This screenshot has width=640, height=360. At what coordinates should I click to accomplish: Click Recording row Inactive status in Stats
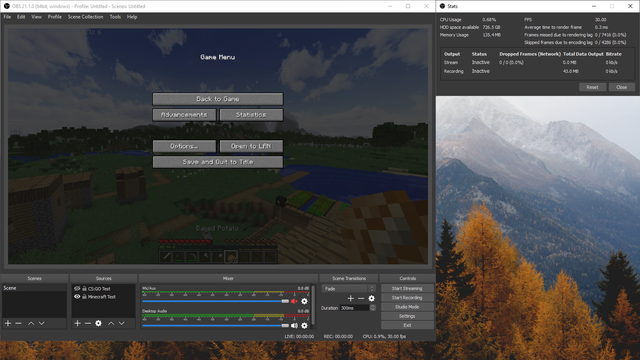point(480,71)
